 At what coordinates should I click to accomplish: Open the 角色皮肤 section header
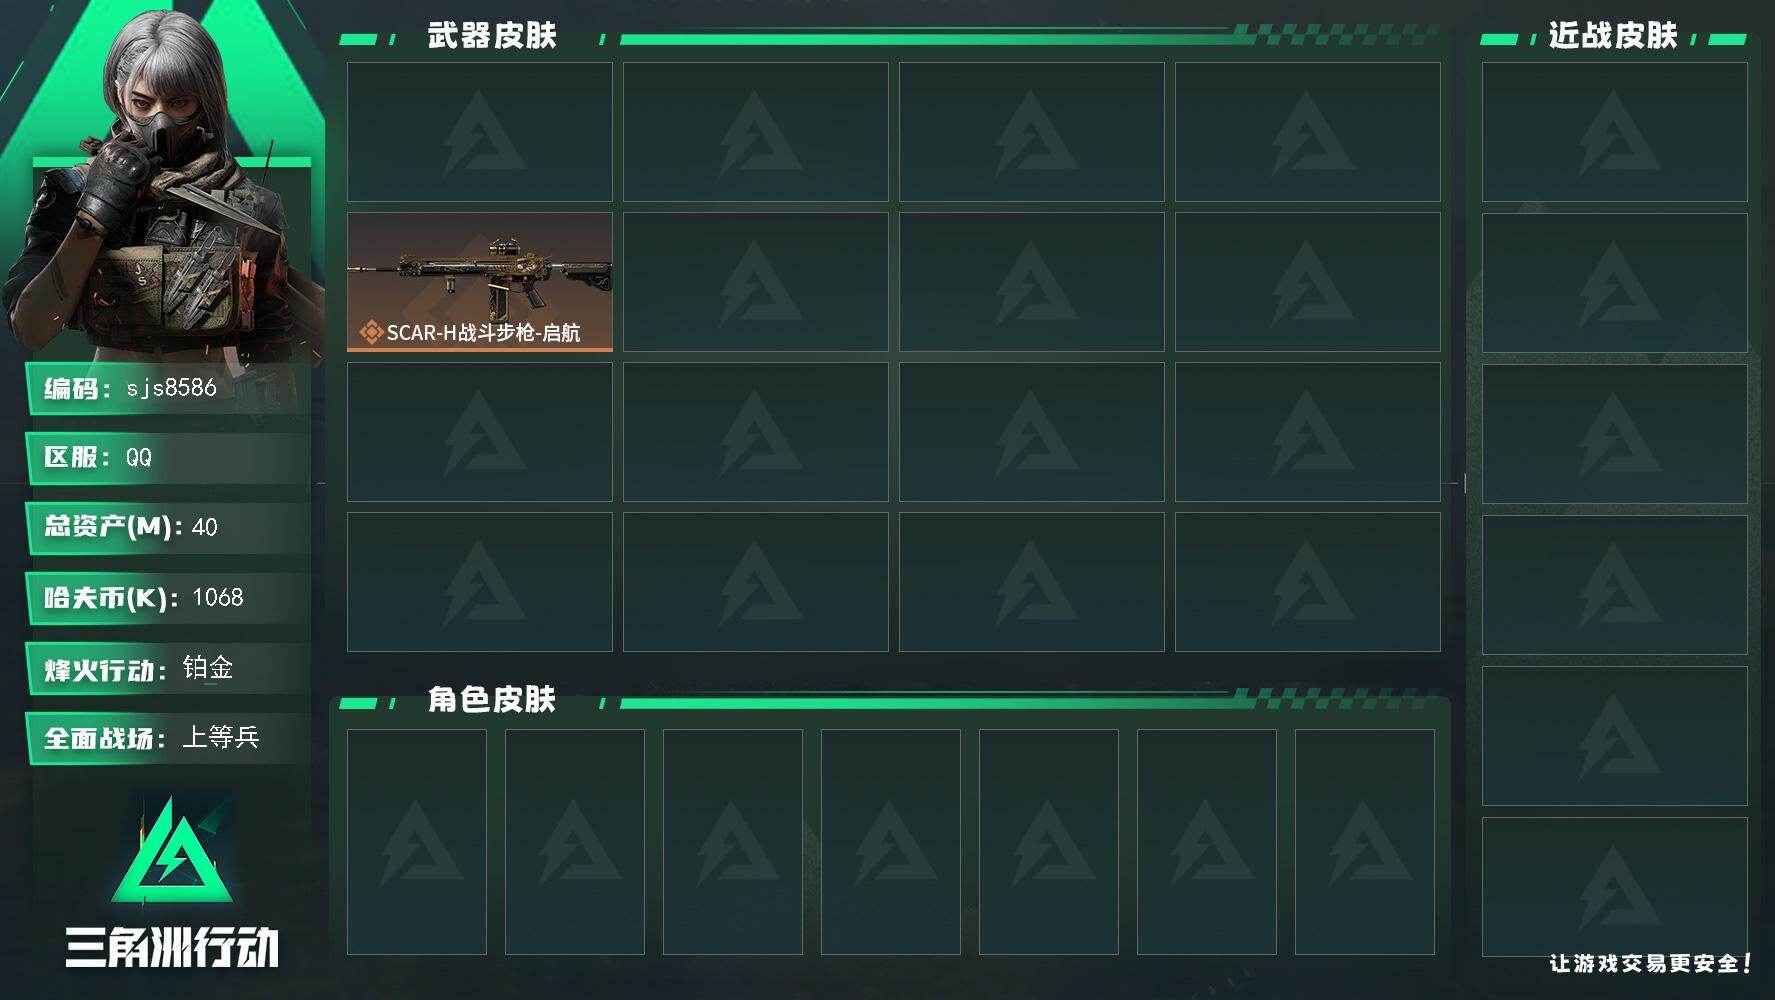click(x=492, y=699)
